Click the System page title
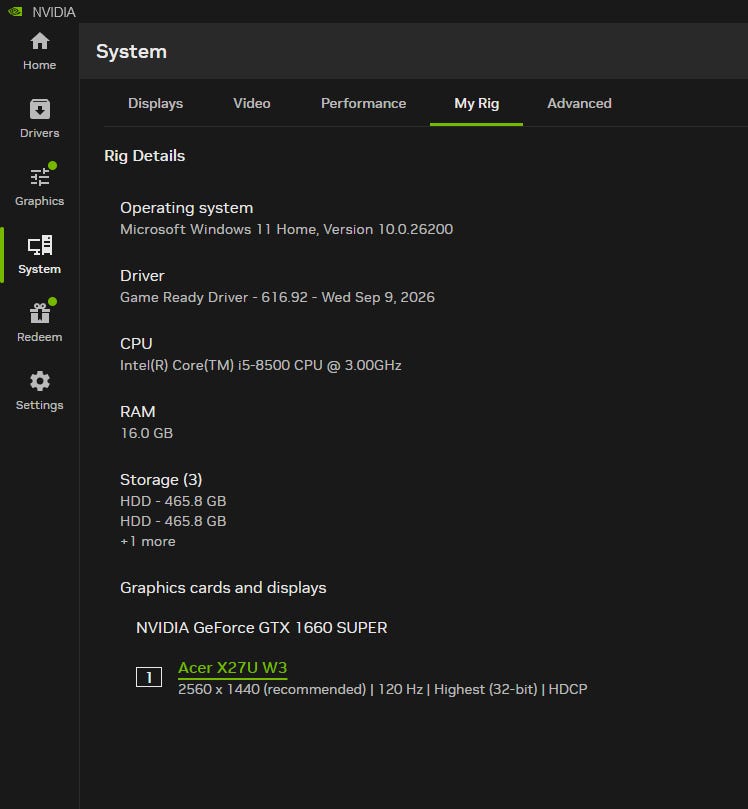 131,52
